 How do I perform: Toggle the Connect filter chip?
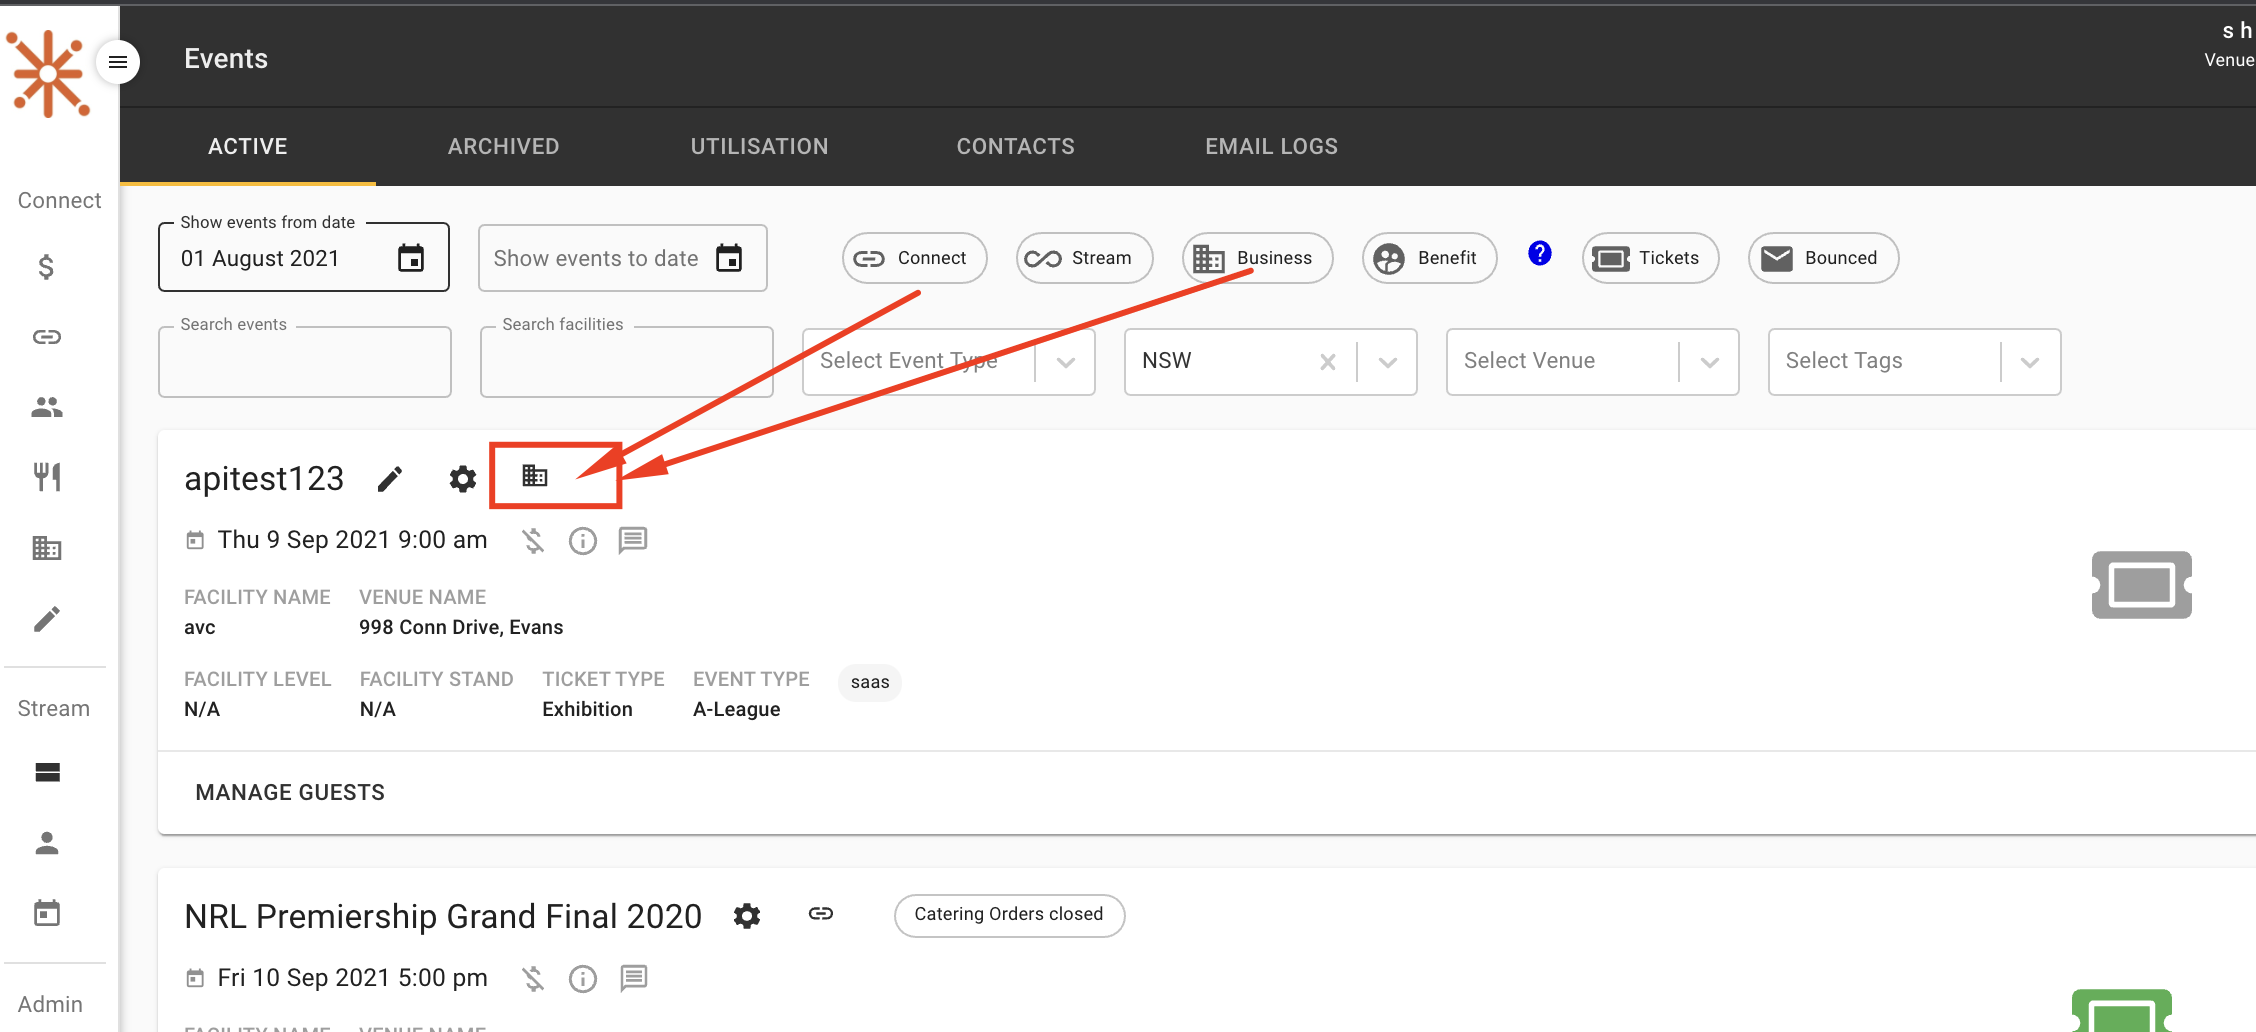[914, 258]
